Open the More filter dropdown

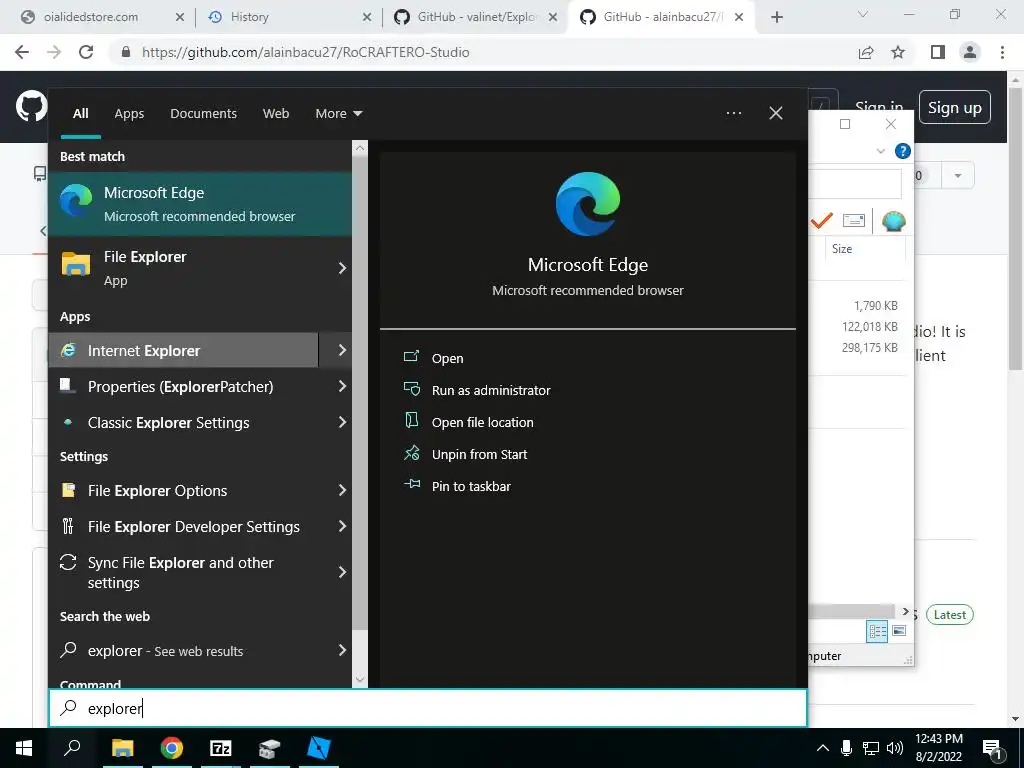click(338, 114)
